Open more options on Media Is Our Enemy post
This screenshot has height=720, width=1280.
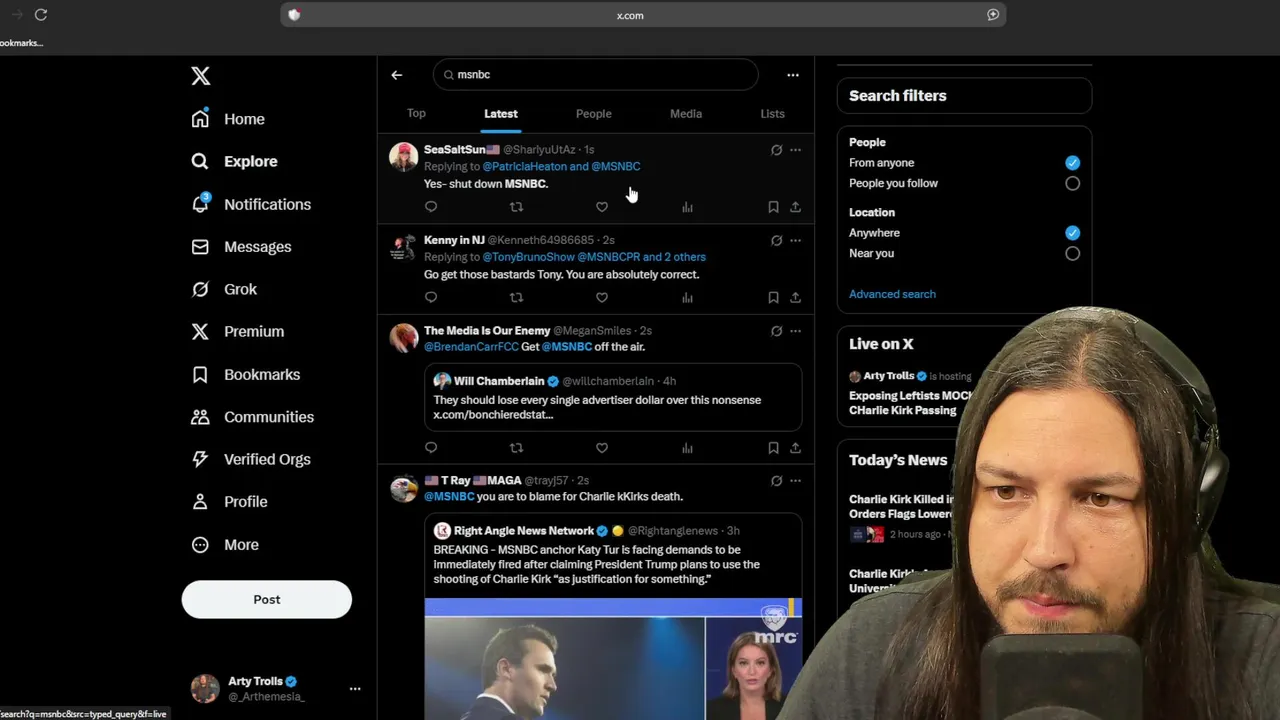point(795,331)
